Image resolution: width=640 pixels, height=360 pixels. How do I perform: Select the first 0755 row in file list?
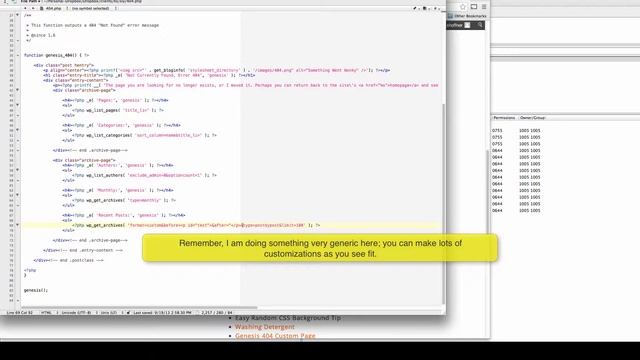[516, 131]
